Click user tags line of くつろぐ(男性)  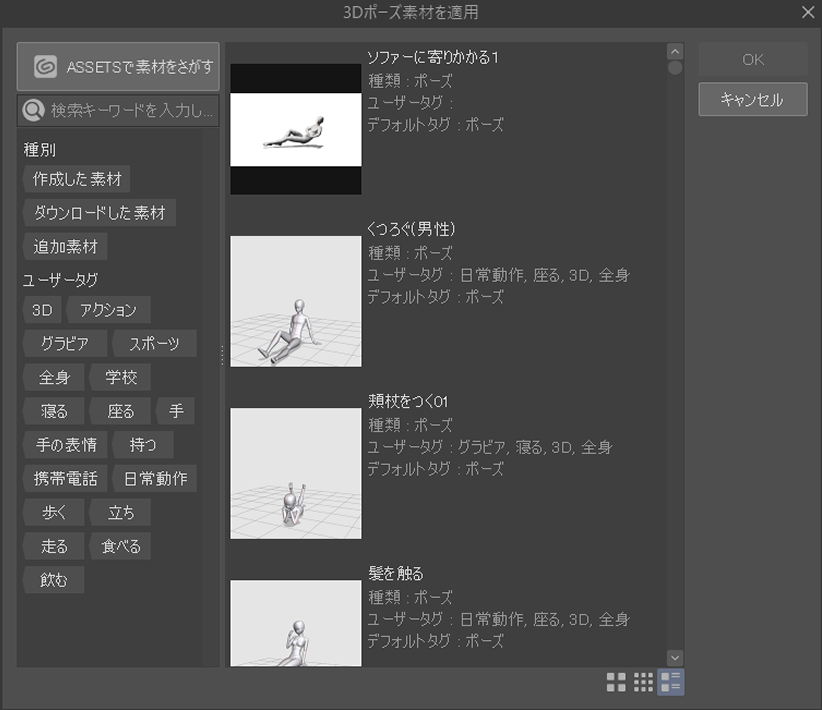[499, 275]
